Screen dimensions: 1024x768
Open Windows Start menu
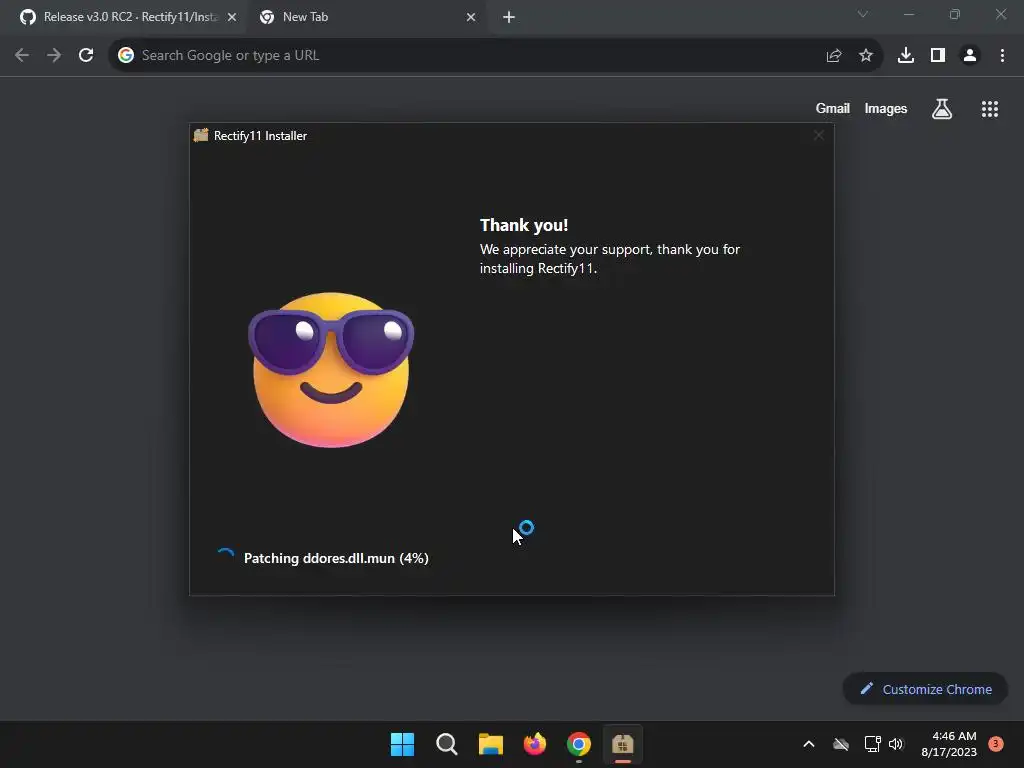point(402,744)
